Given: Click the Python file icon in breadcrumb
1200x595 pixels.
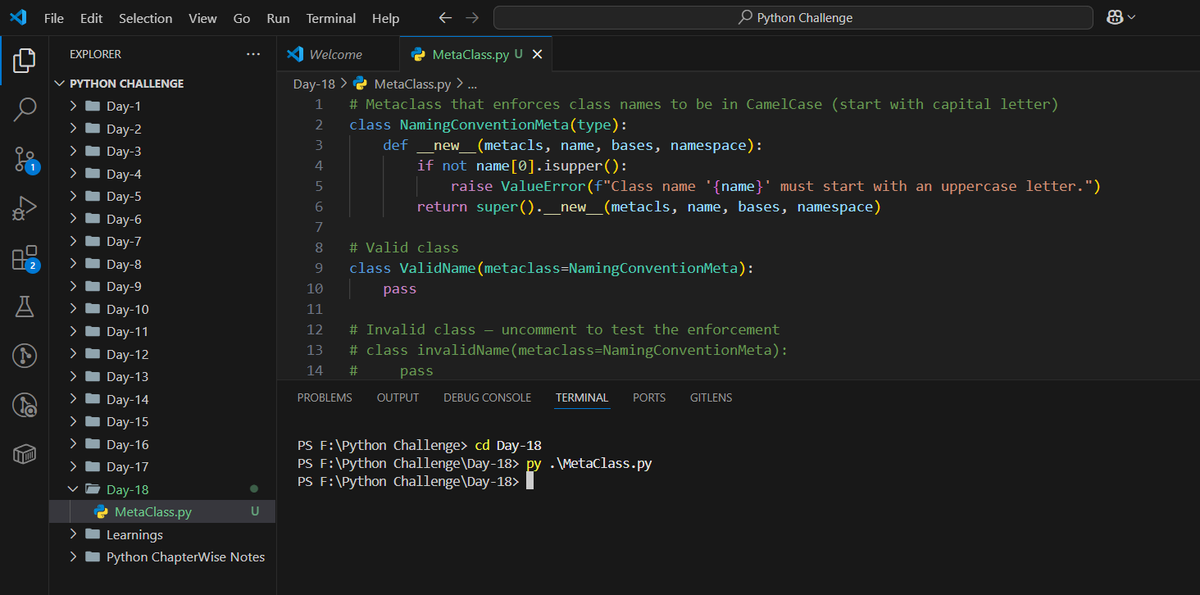Looking at the screenshot, I should 360,83.
